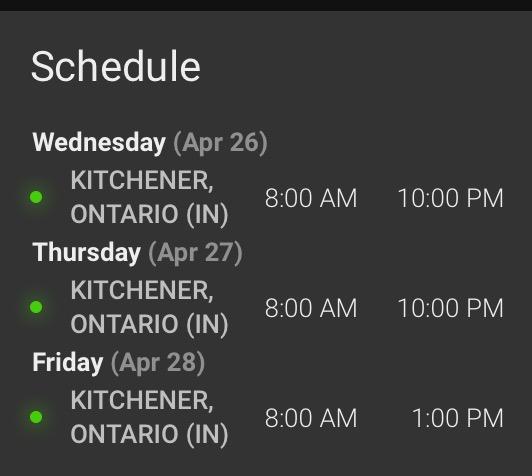The height and width of the screenshot is (476, 532).
Task: Tap Wednesday's 8:00 AM start time
Action: point(311,198)
